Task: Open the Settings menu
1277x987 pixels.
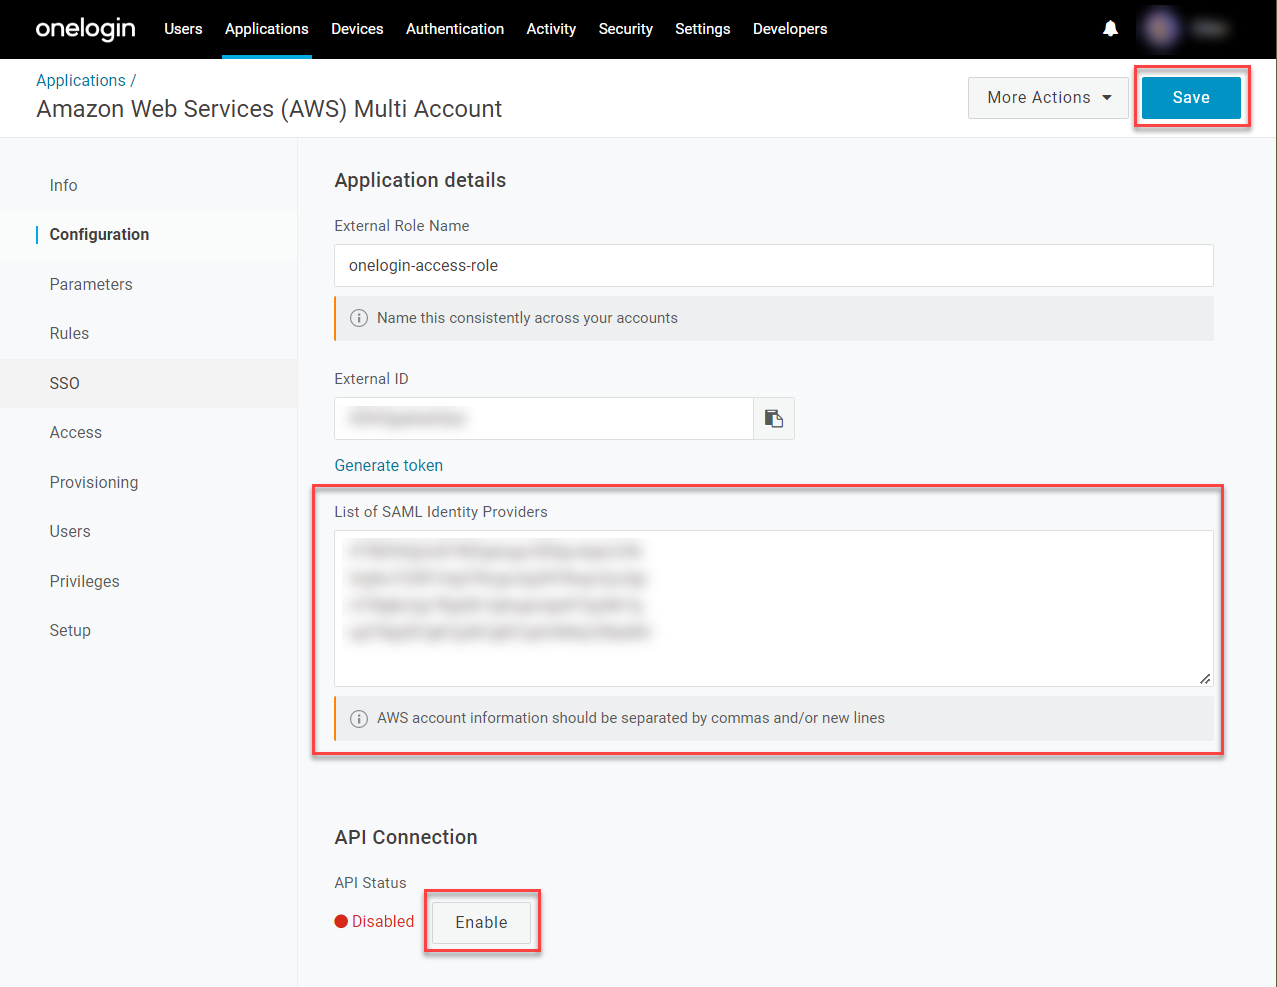Action: [703, 29]
